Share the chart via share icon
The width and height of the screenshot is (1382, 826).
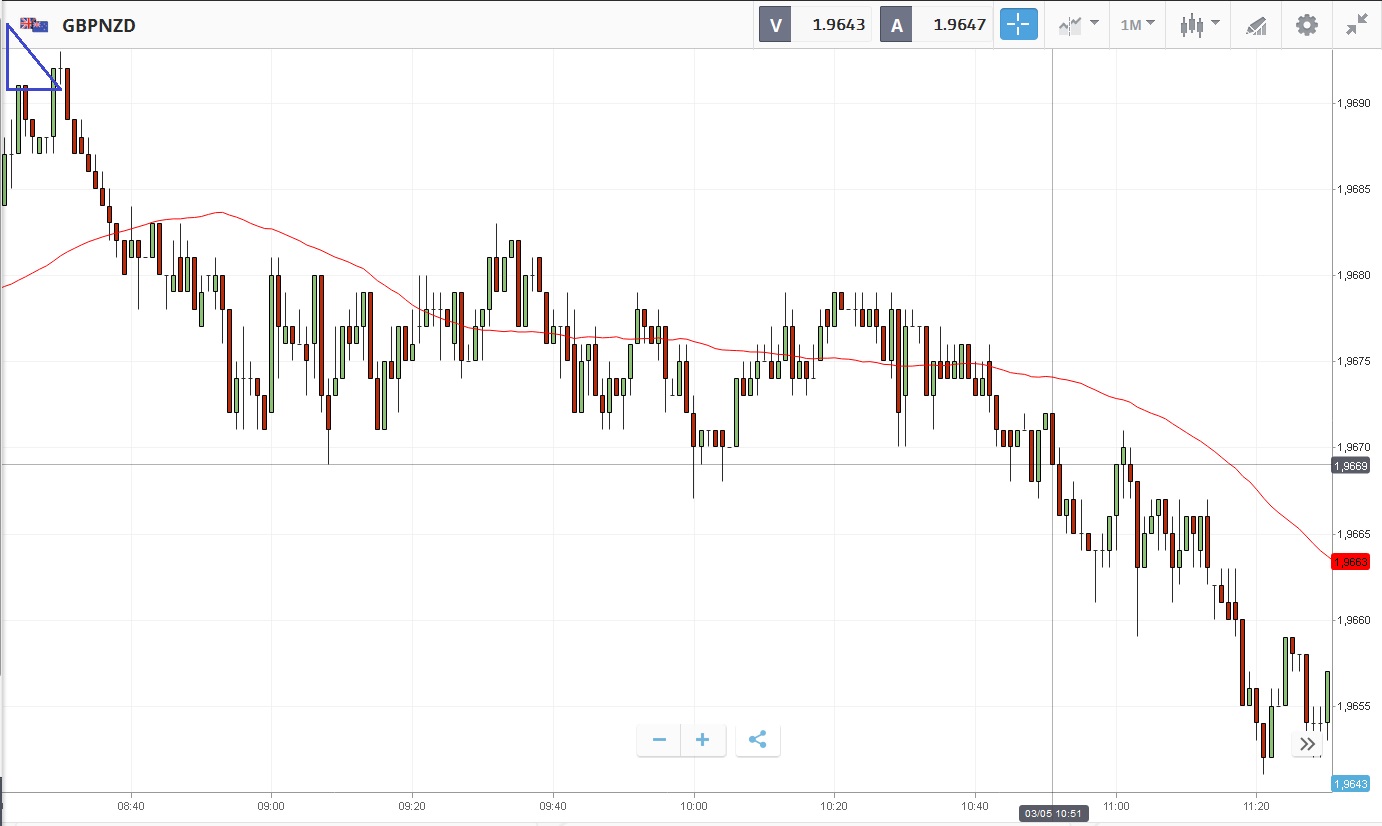[757, 740]
